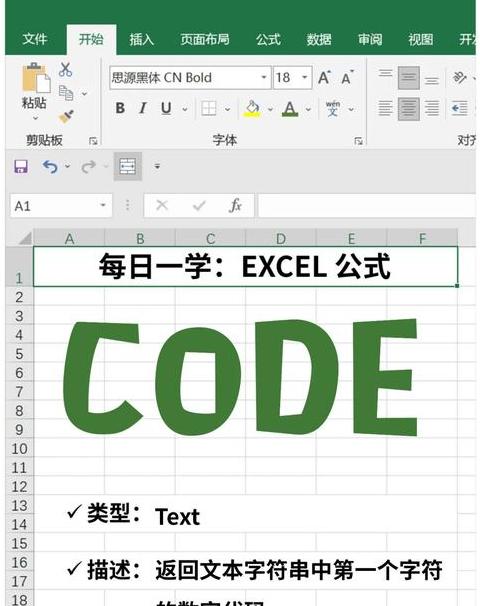Open the font color dropdown arrow
The height and width of the screenshot is (606, 480).
point(308,109)
